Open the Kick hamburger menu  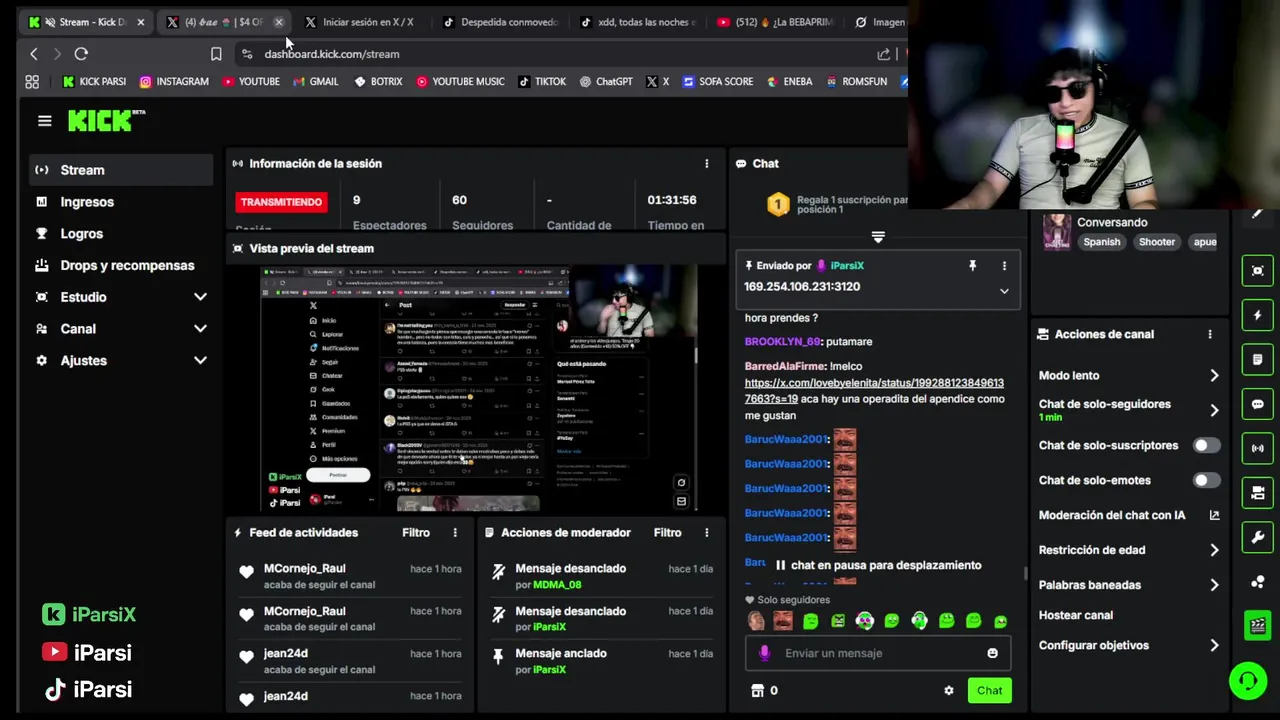point(44,121)
